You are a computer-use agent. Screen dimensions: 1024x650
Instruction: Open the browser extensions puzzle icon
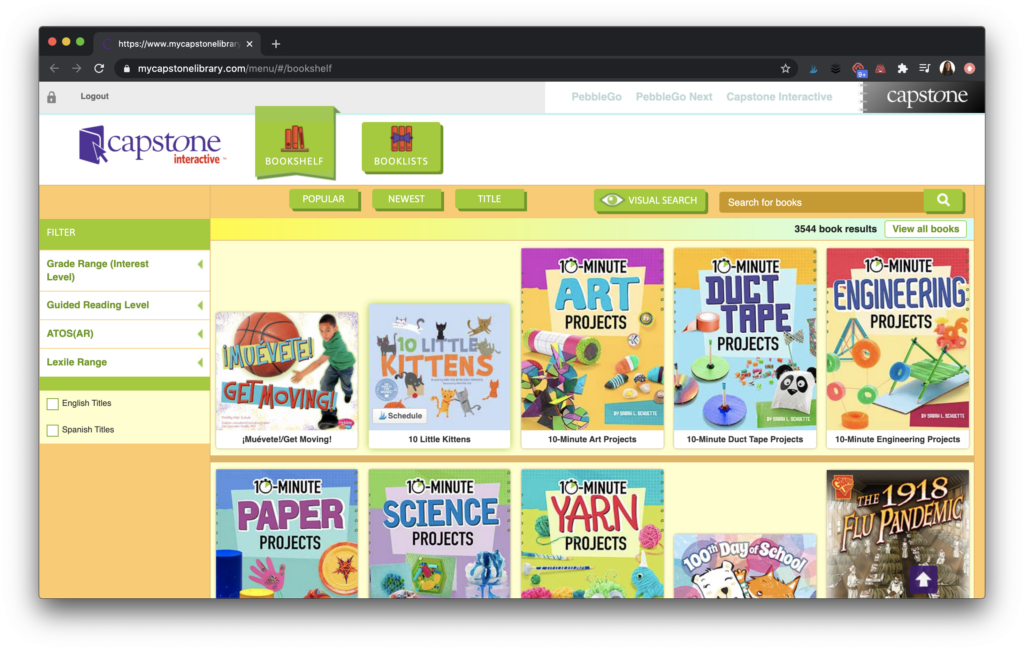click(x=900, y=68)
